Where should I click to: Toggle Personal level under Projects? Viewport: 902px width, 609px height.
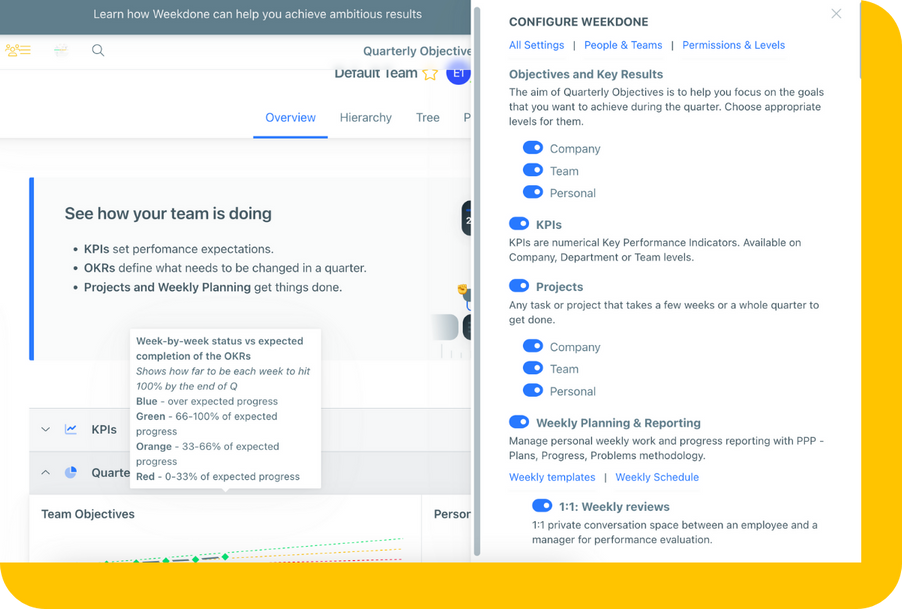tap(533, 390)
